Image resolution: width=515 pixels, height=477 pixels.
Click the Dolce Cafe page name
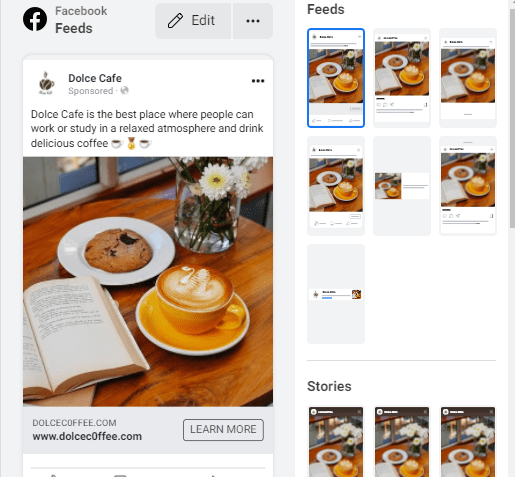point(95,78)
